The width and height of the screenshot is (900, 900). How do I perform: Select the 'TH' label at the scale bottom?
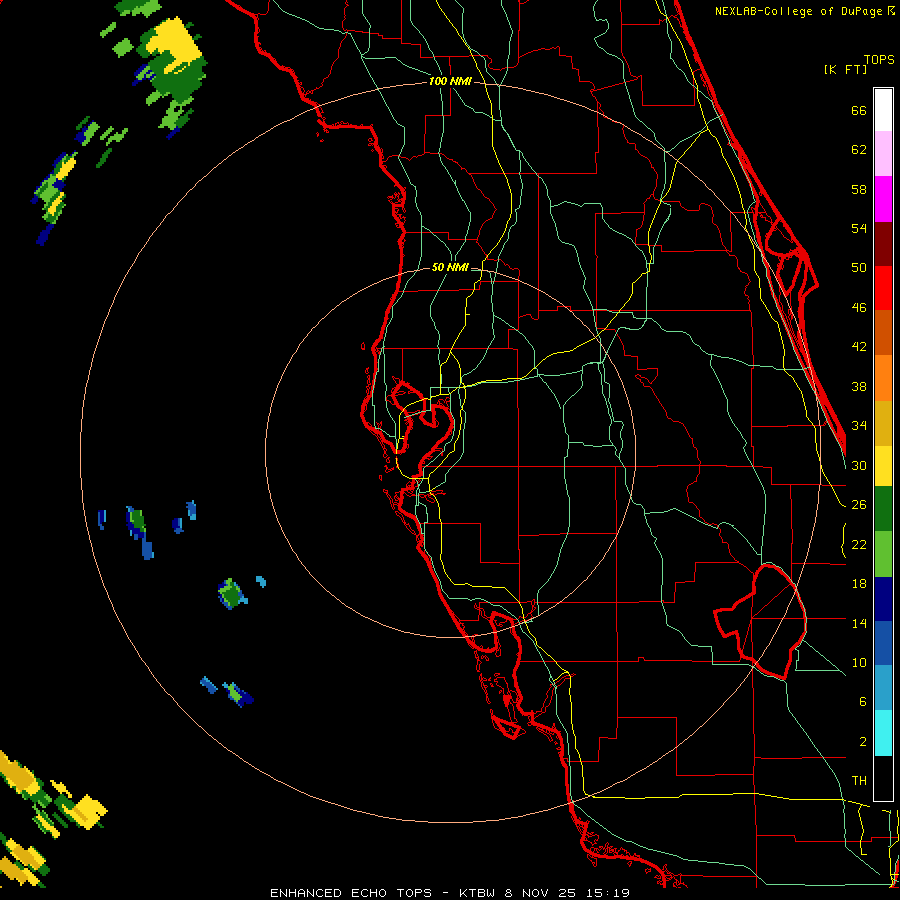point(859,781)
